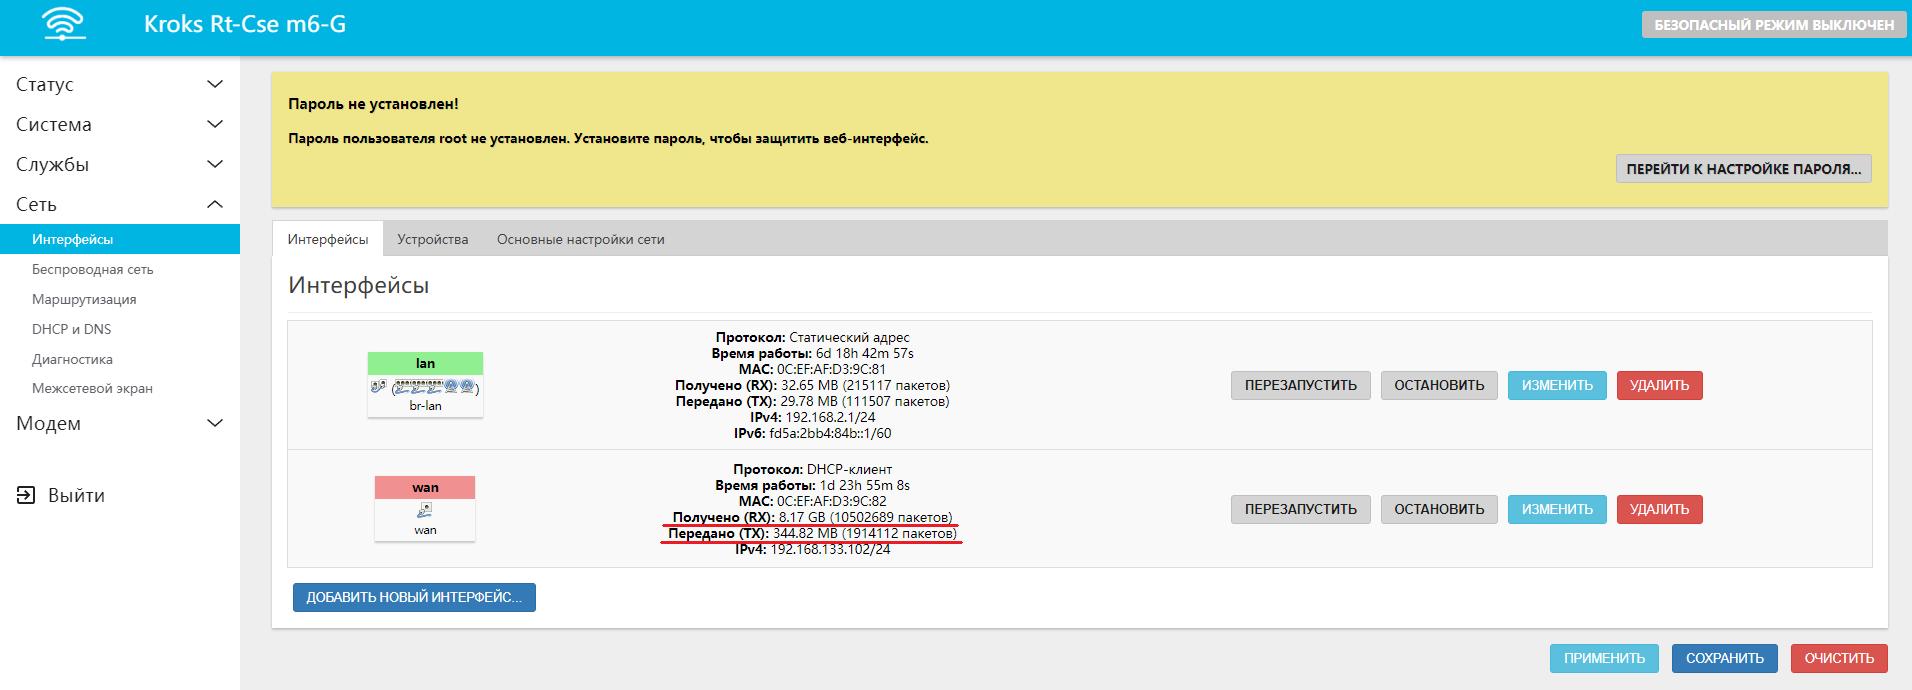Select the red wan interface badge

click(x=425, y=487)
